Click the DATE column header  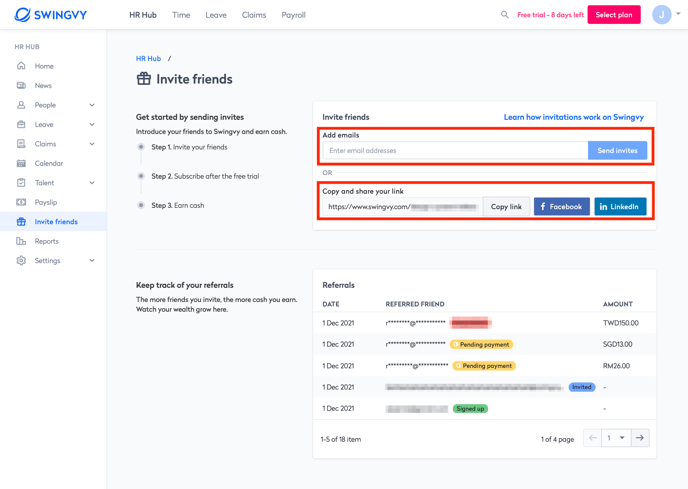tap(330, 304)
